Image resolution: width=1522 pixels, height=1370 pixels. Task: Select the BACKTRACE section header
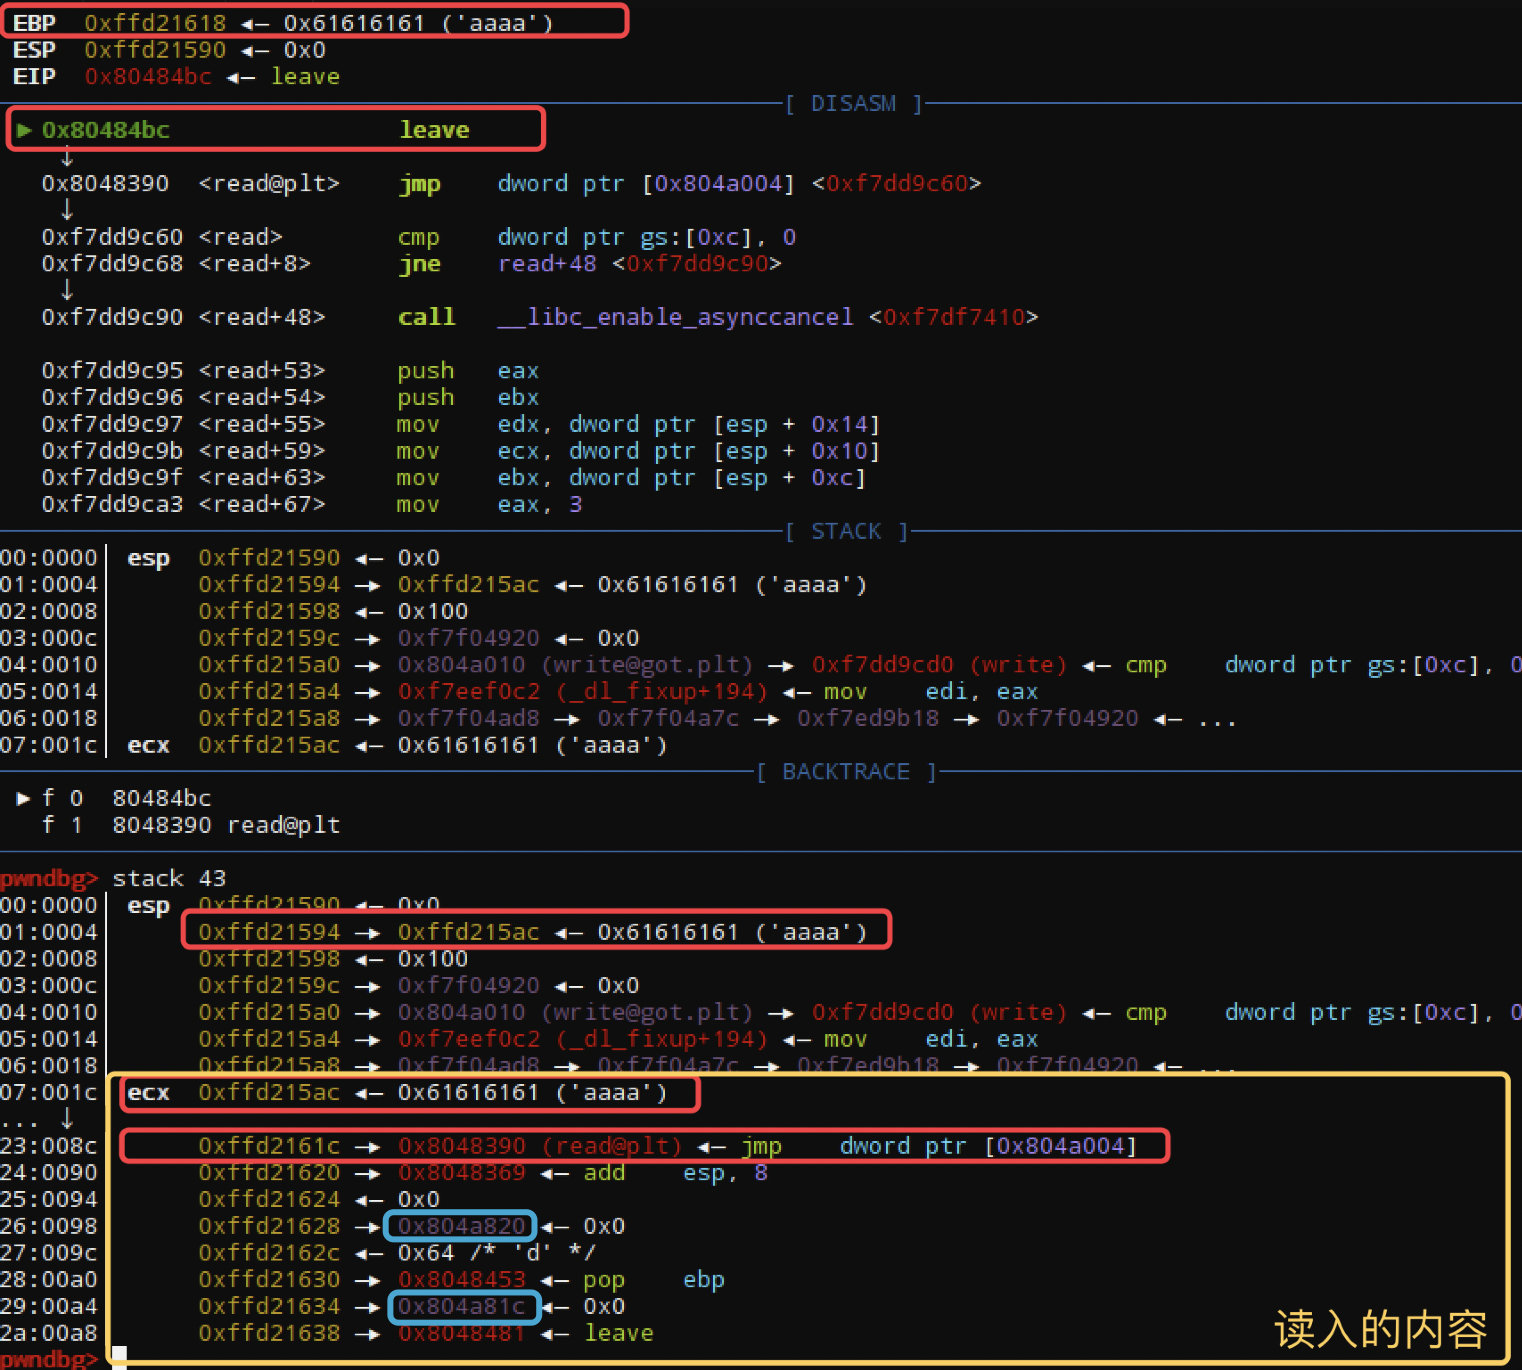click(846, 772)
